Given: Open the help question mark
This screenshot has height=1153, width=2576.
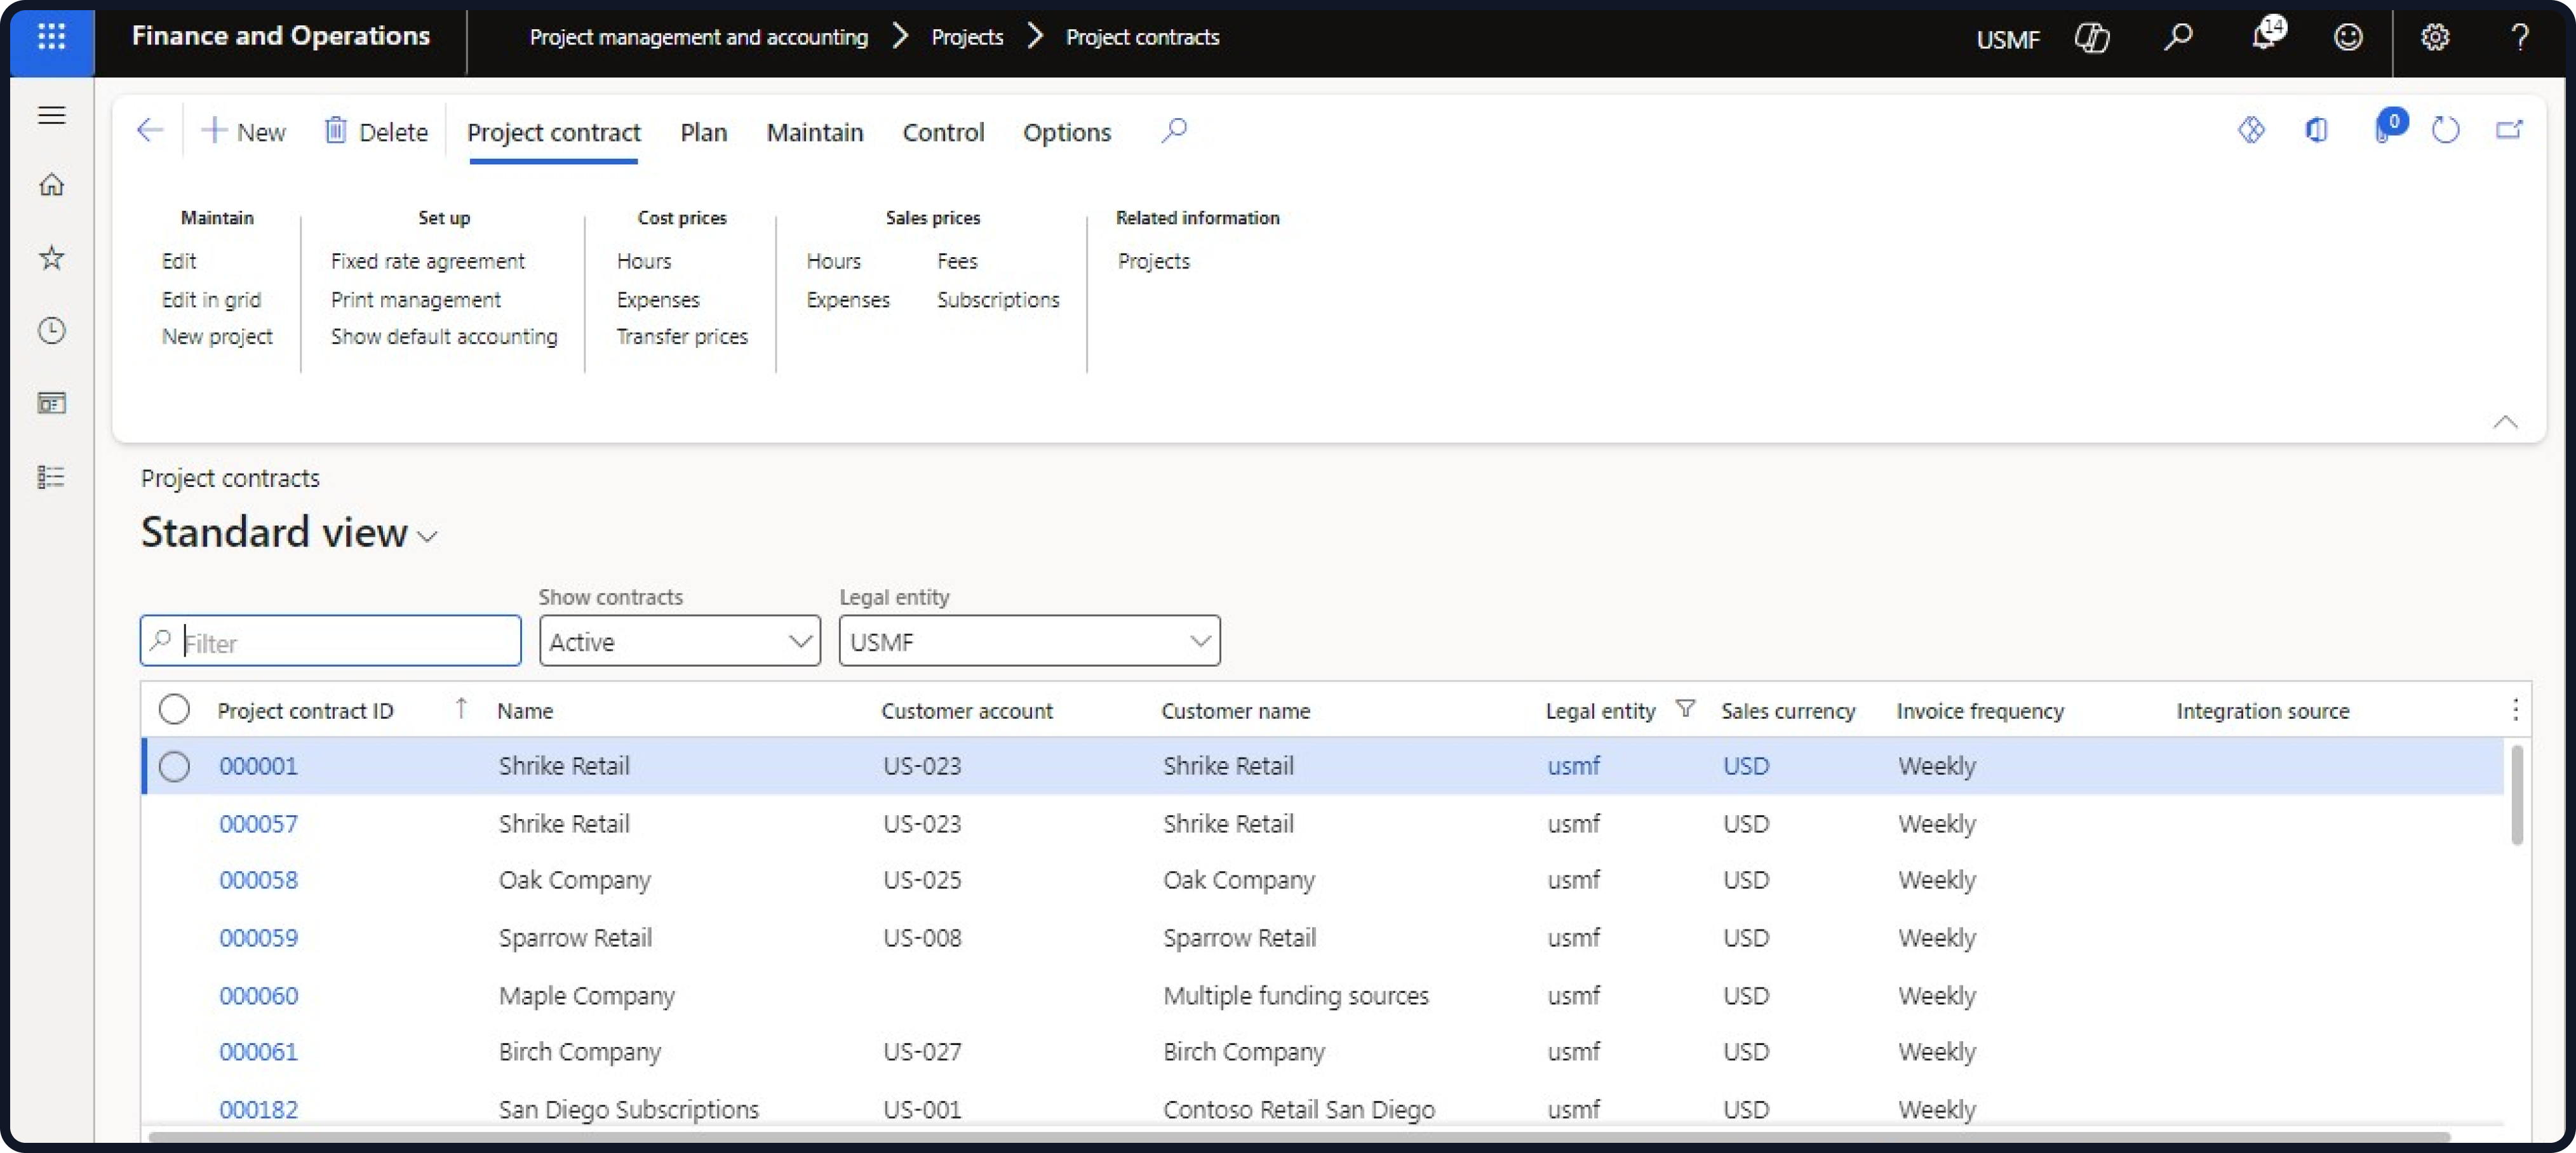Looking at the screenshot, I should pyautogui.click(x=2520, y=38).
